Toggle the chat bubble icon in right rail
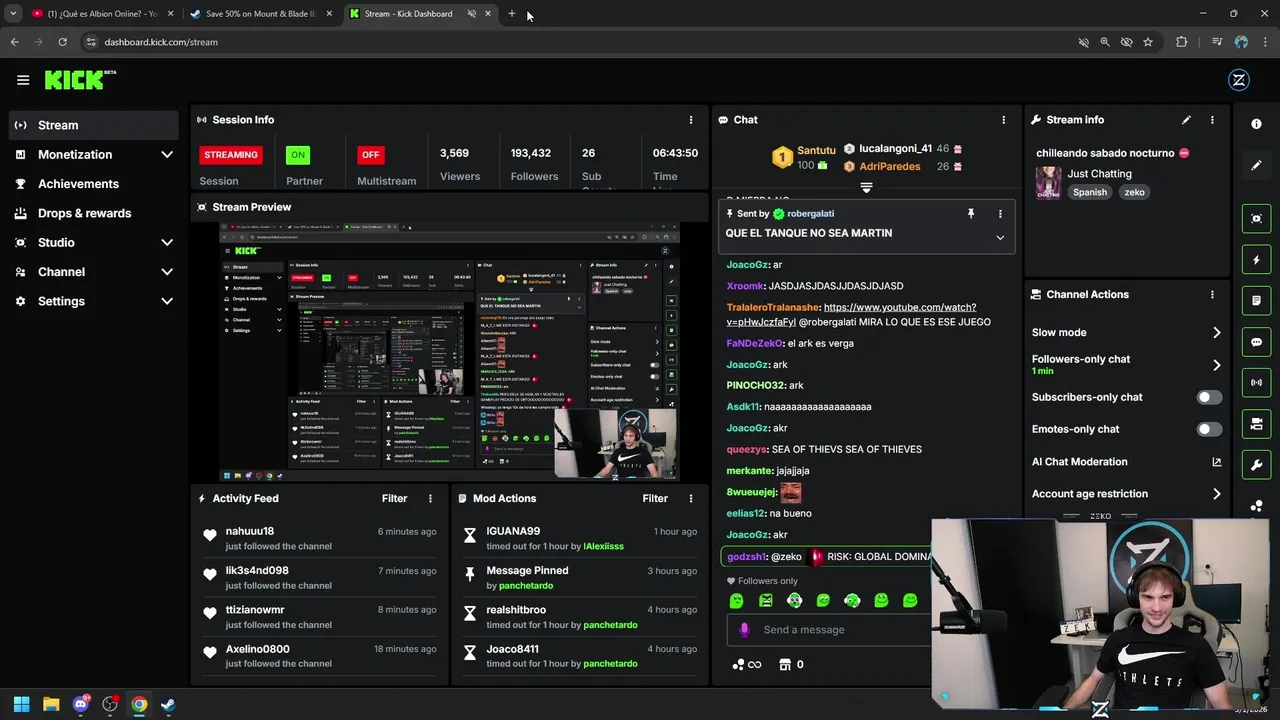This screenshot has height=720, width=1280. (x=1256, y=342)
